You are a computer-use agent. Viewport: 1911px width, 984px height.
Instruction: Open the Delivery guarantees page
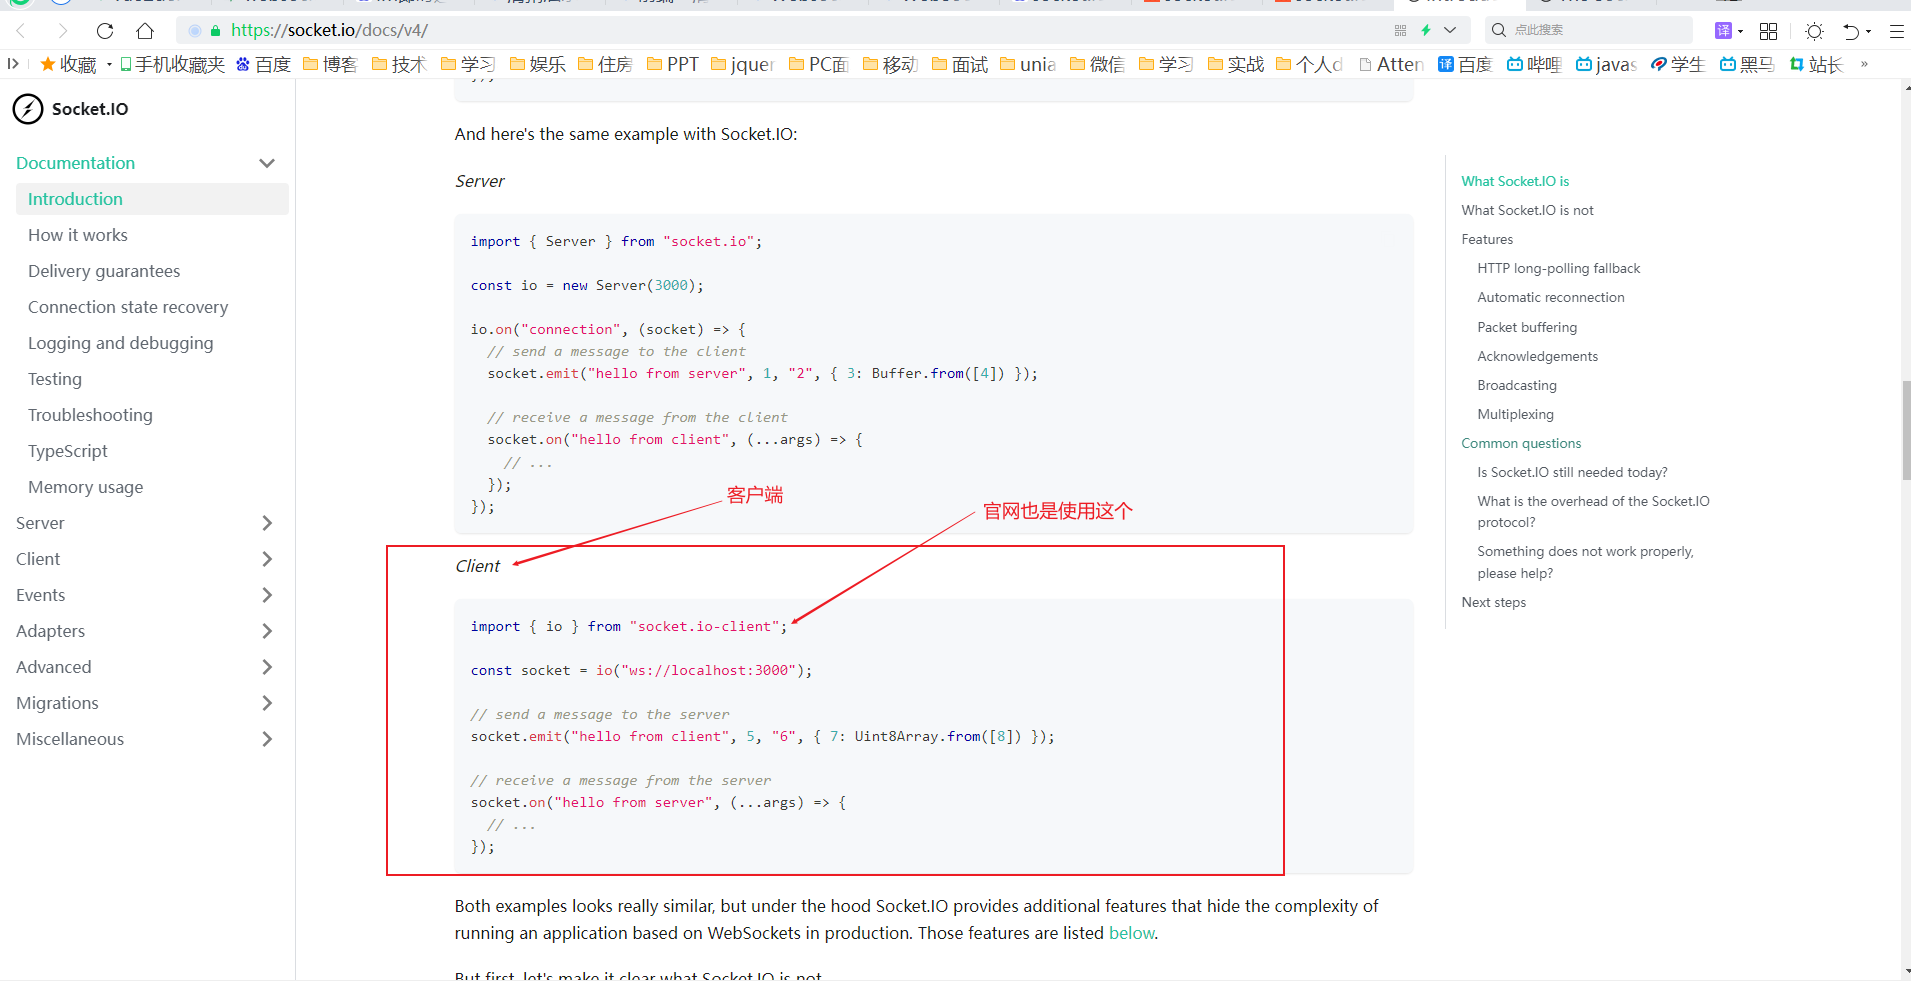(104, 271)
